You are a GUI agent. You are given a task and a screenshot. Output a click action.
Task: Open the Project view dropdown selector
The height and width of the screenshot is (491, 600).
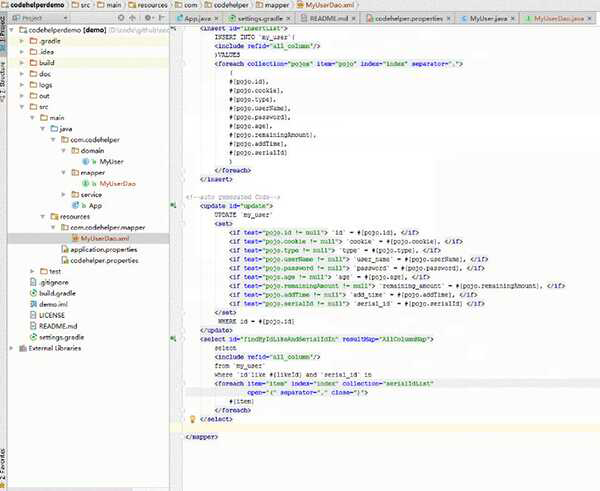(x=42, y=18)
